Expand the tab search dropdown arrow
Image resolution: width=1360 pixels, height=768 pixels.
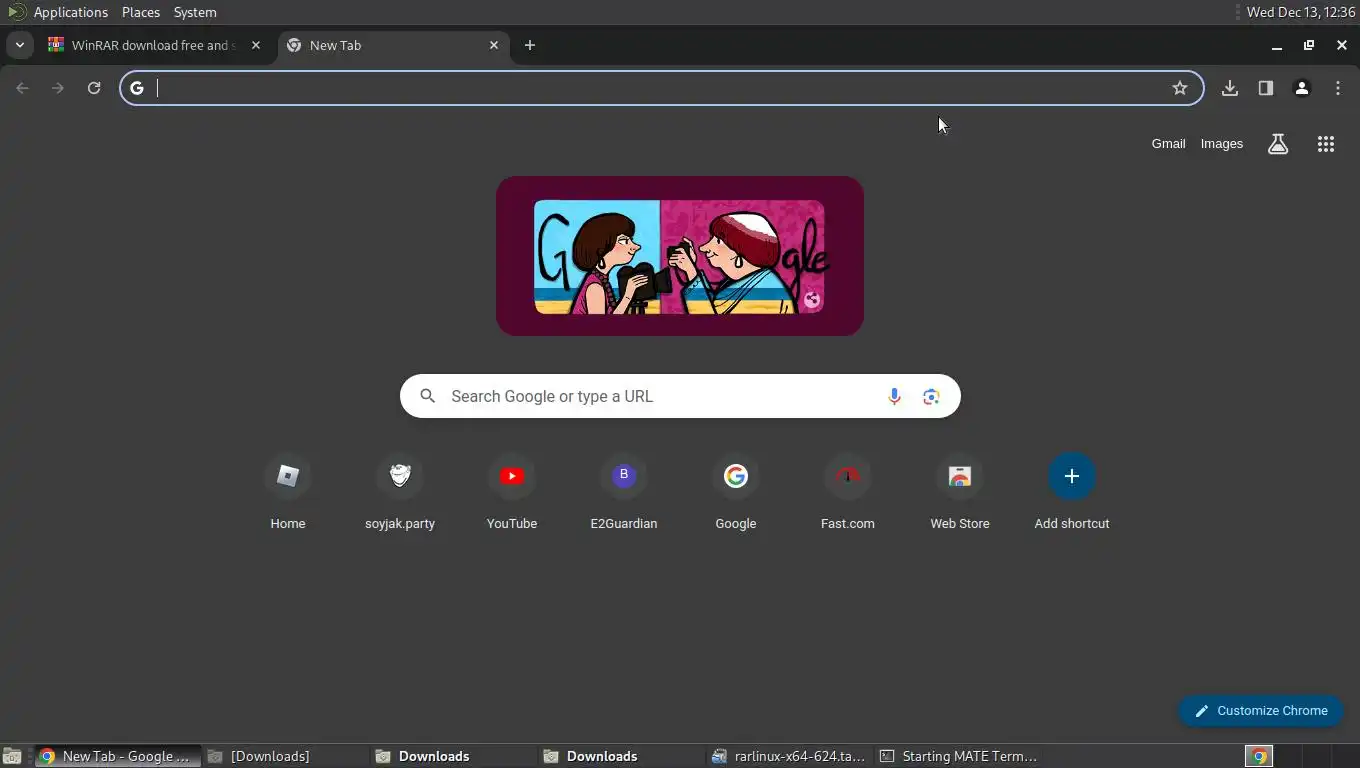(x=19, y=45)
